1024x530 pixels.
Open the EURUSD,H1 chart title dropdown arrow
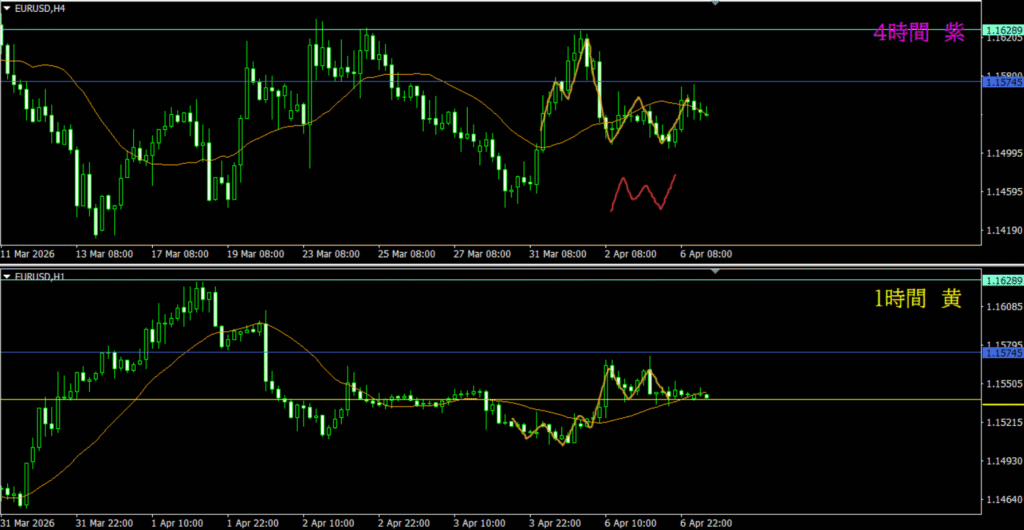pyautogui.click(x=8, y=276)
